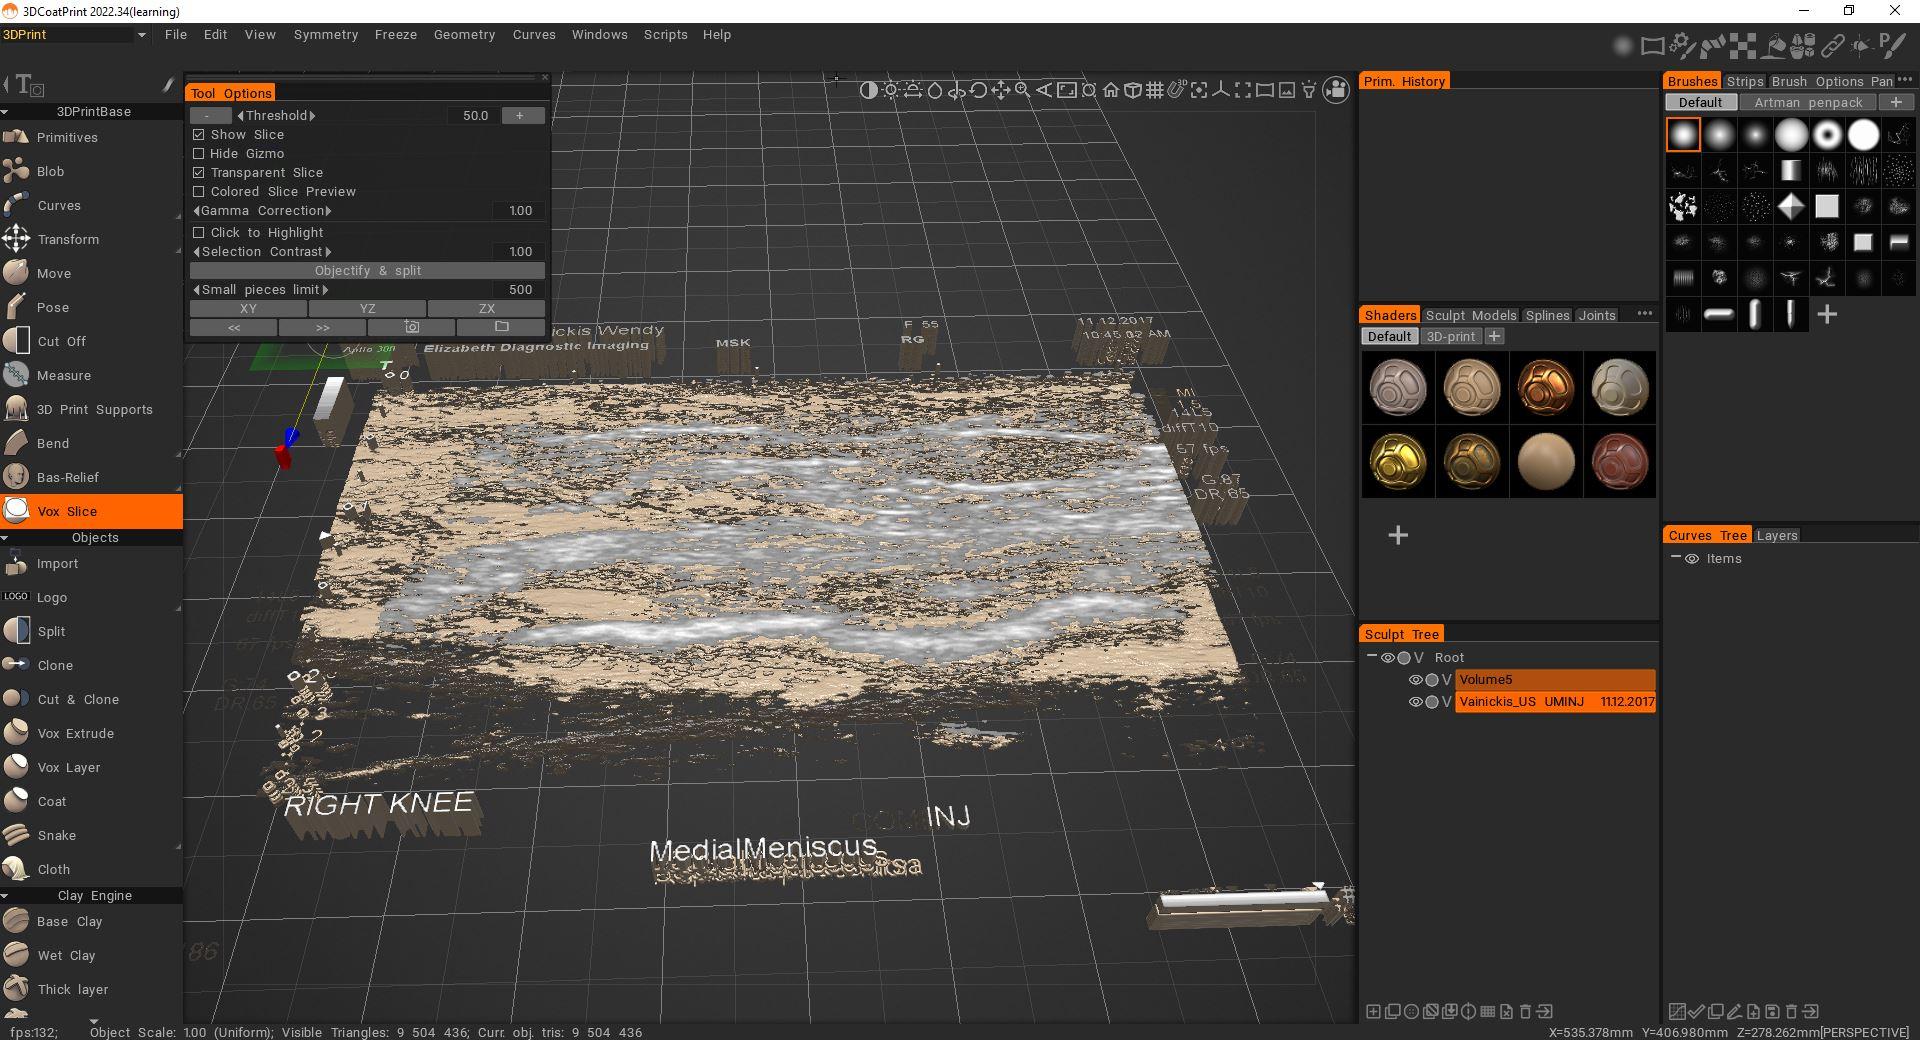Click the camera snapshot icon in Tool Options

412,327
